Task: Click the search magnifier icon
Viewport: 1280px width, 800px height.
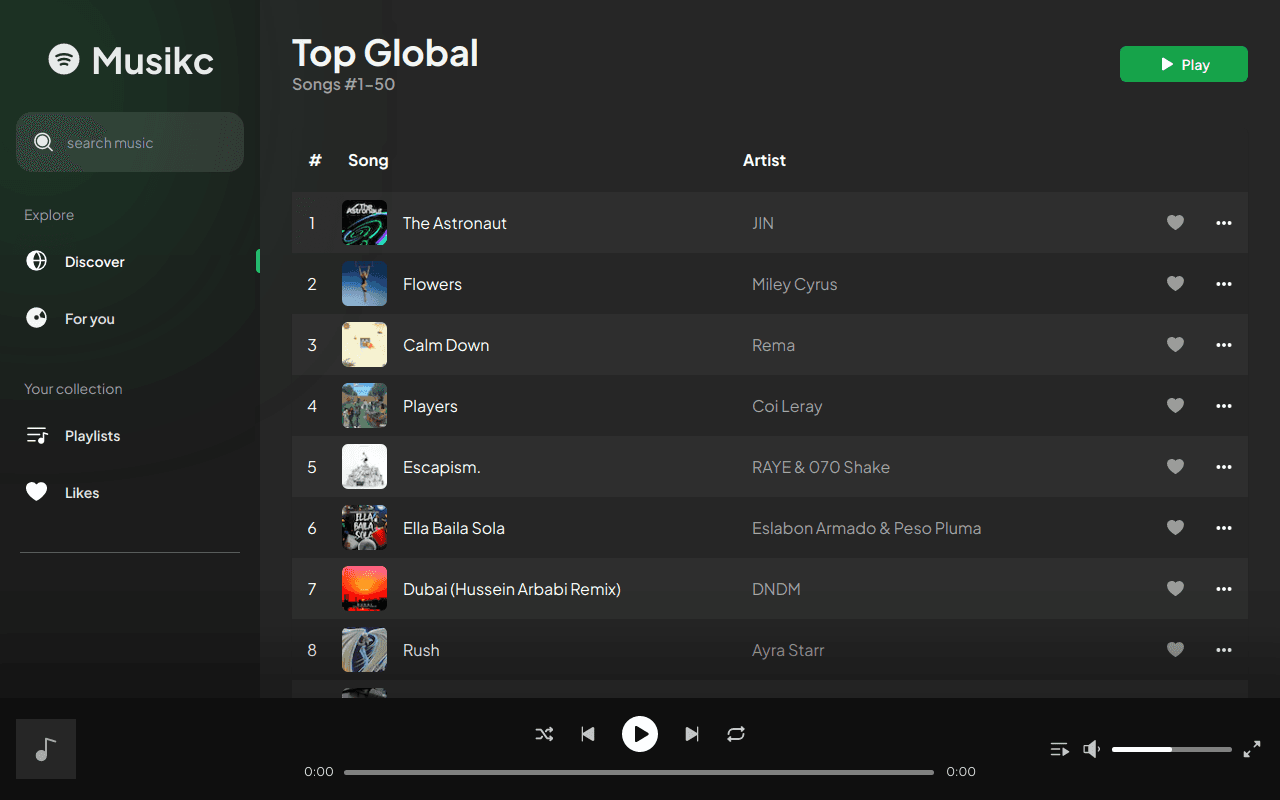Action: tap(43, 142)
